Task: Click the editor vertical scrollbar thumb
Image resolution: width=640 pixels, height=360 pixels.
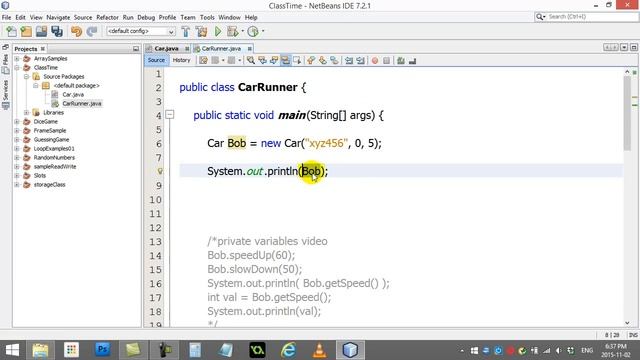Action: (627, 113)
